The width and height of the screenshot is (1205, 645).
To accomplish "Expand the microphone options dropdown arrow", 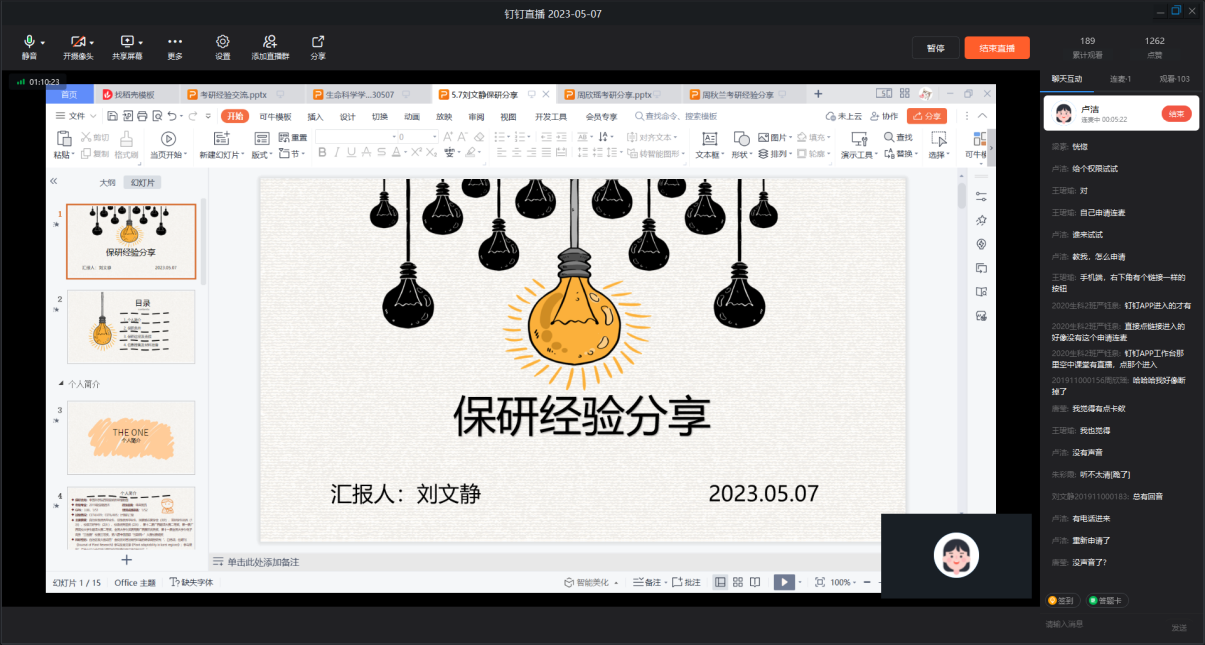I will coord(42,42).
